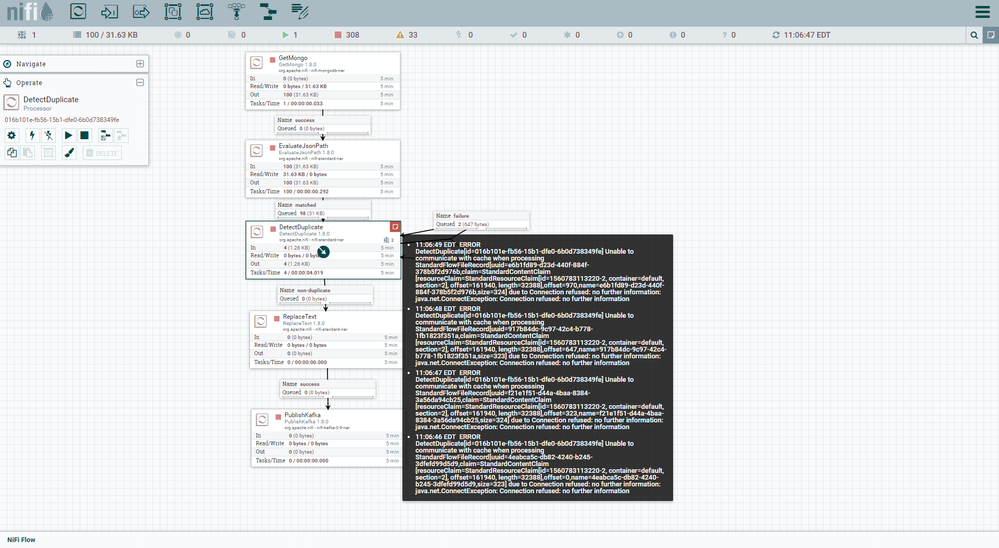Click the Funnel toolbar icon
This screenshot has width=999, height=548.
tap(237, 12)
